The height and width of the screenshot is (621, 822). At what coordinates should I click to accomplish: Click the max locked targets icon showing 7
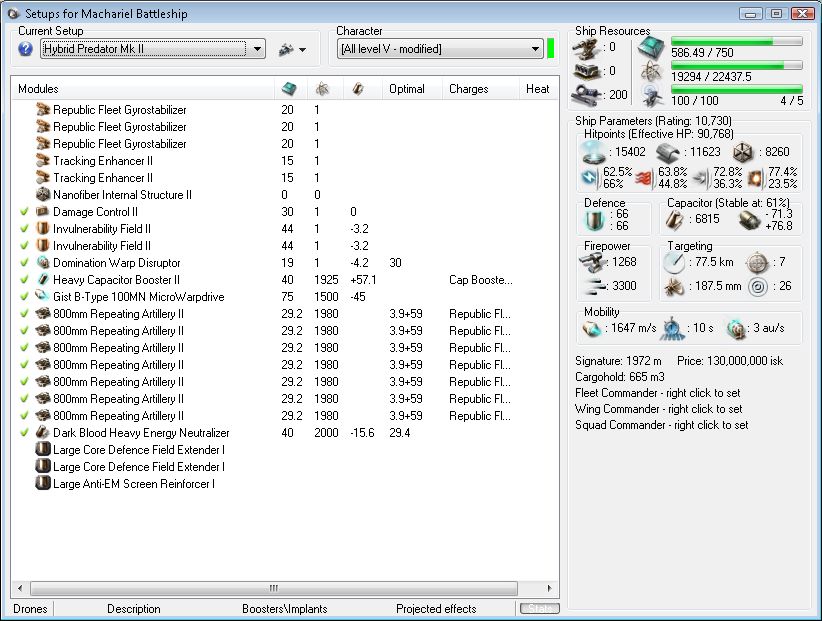coord(757,262)
